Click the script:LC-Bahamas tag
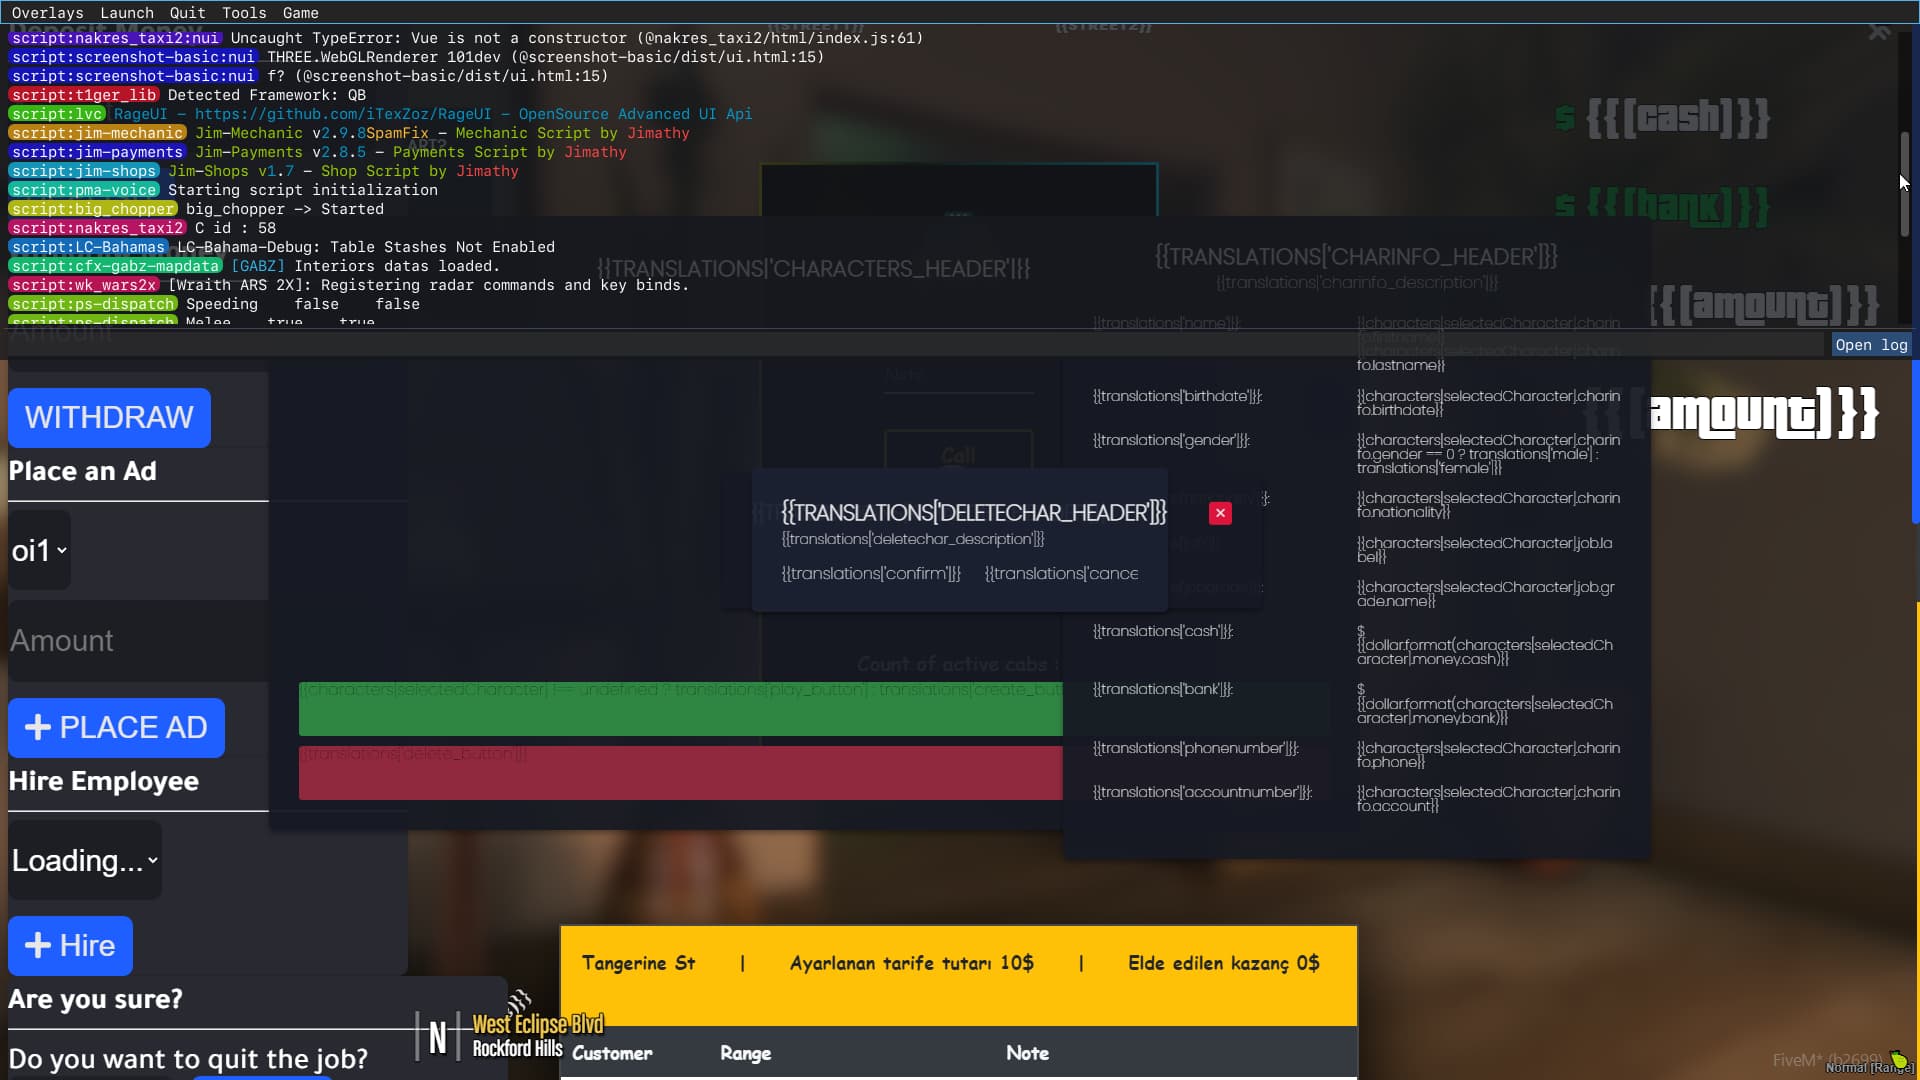The width and height of the screenshot is (1920, 1080). [x=88, y=247]
